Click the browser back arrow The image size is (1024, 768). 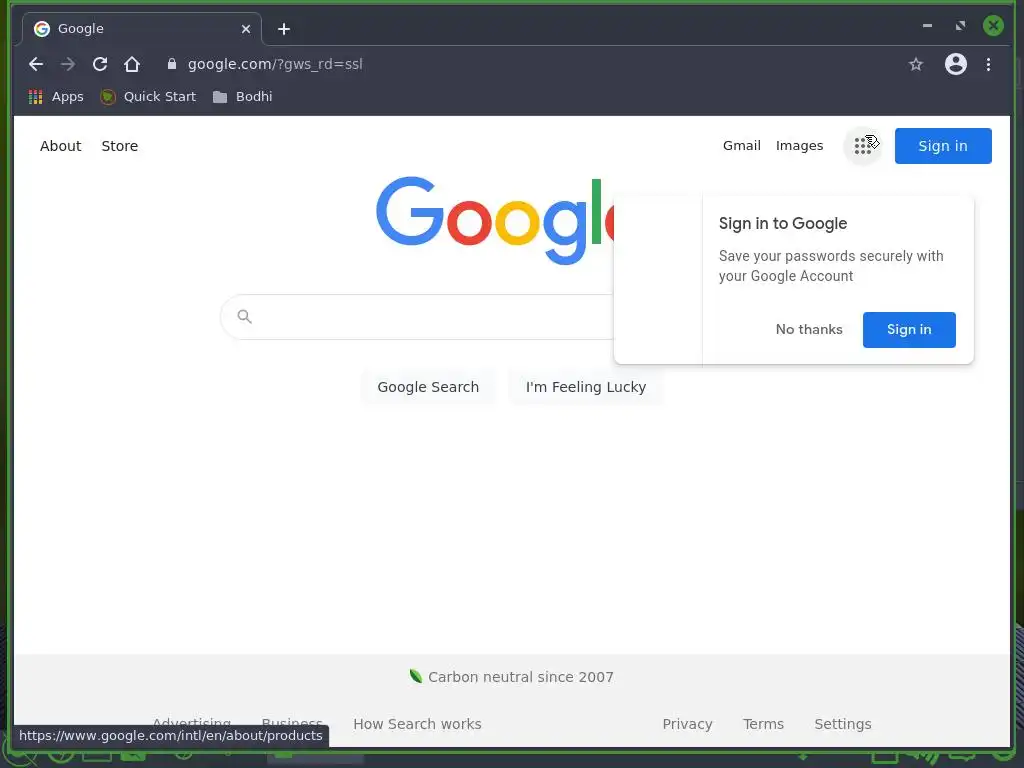point(36,64)
